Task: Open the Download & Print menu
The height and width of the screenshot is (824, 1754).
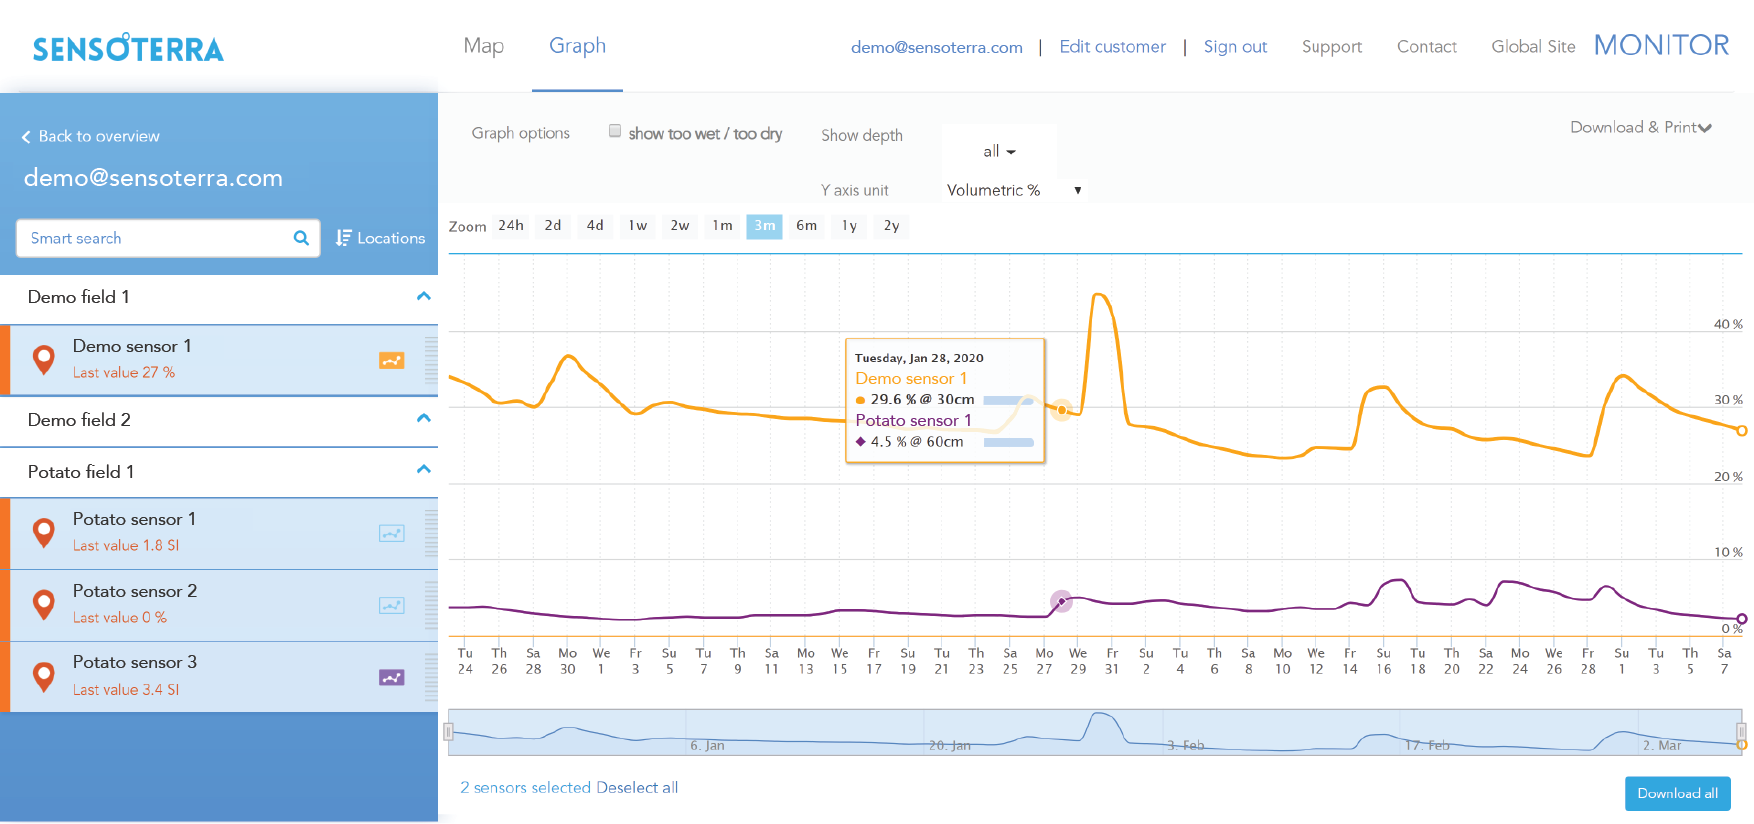Action: tap(1641, 127)
